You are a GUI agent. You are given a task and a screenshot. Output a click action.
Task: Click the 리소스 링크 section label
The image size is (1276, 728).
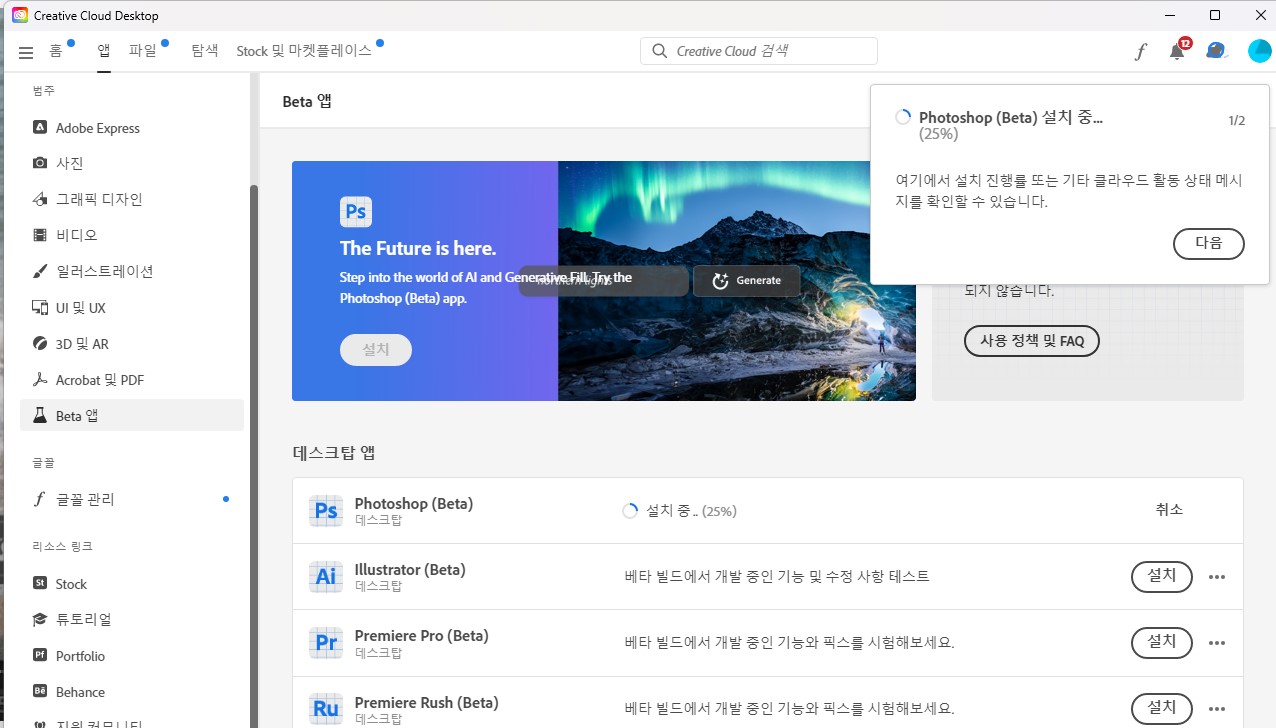pyautogui.click(x=62, y=546)
